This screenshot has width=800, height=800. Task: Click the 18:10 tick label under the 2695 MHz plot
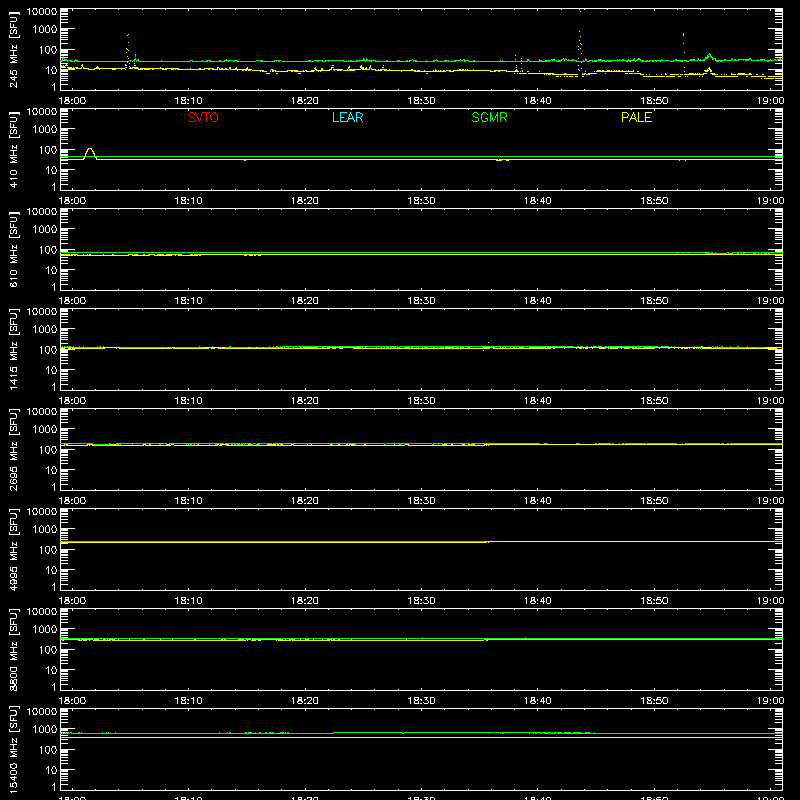(188, 501)
